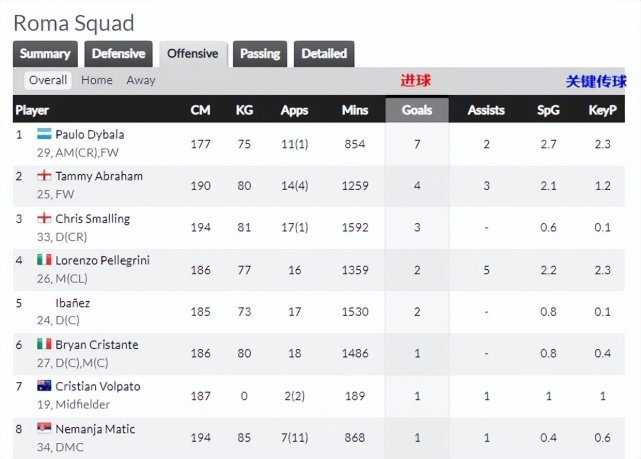This screenshot has width=641, height=459.
Task: Open the Summary tab
Action: [x=45, y=54]
